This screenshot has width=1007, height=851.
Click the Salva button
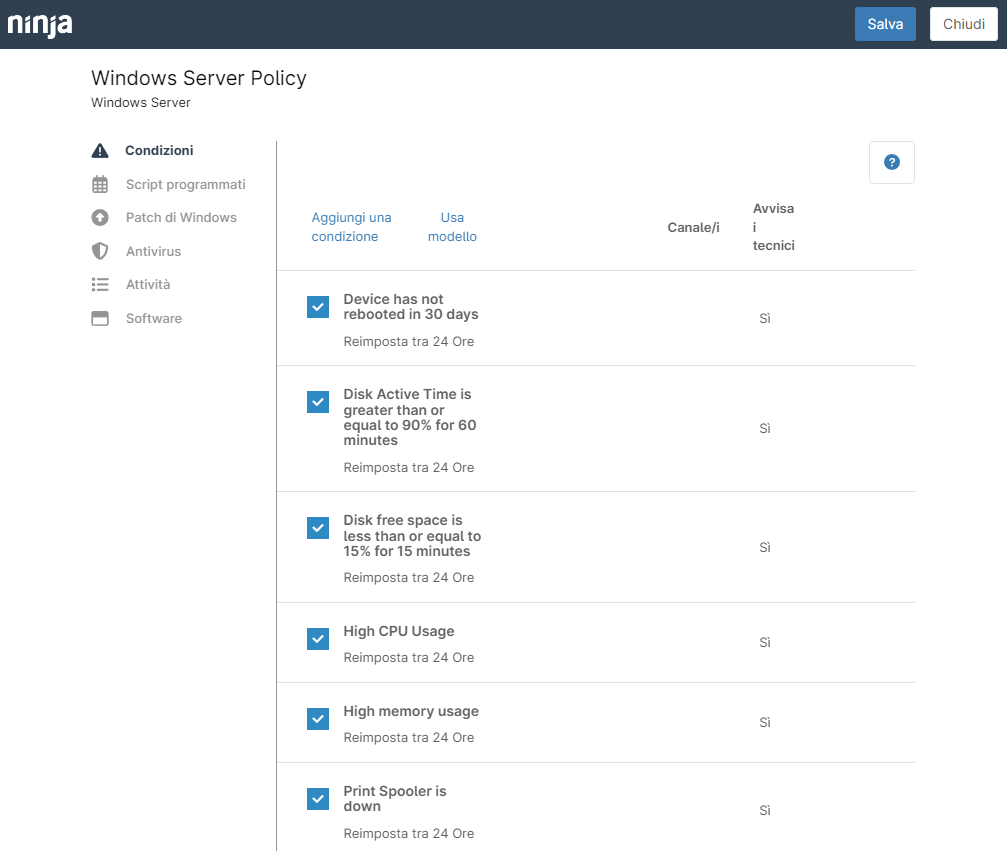pos(885,24)
